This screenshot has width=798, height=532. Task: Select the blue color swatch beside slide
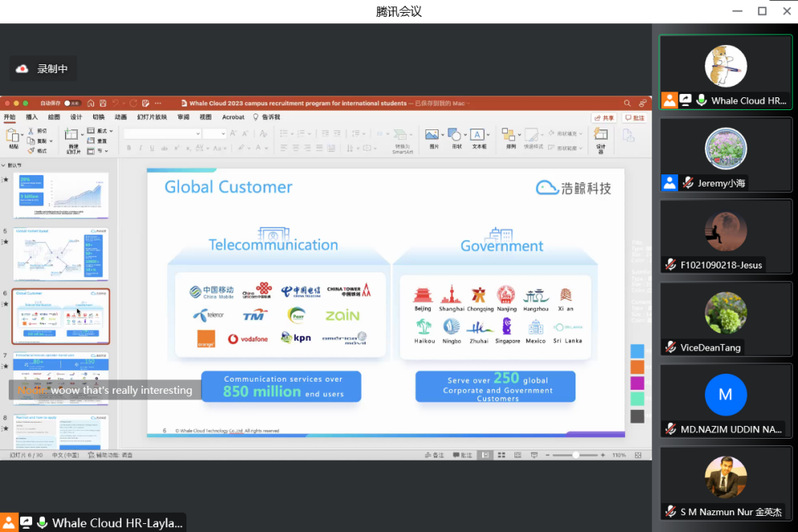(x=637, y=351)
